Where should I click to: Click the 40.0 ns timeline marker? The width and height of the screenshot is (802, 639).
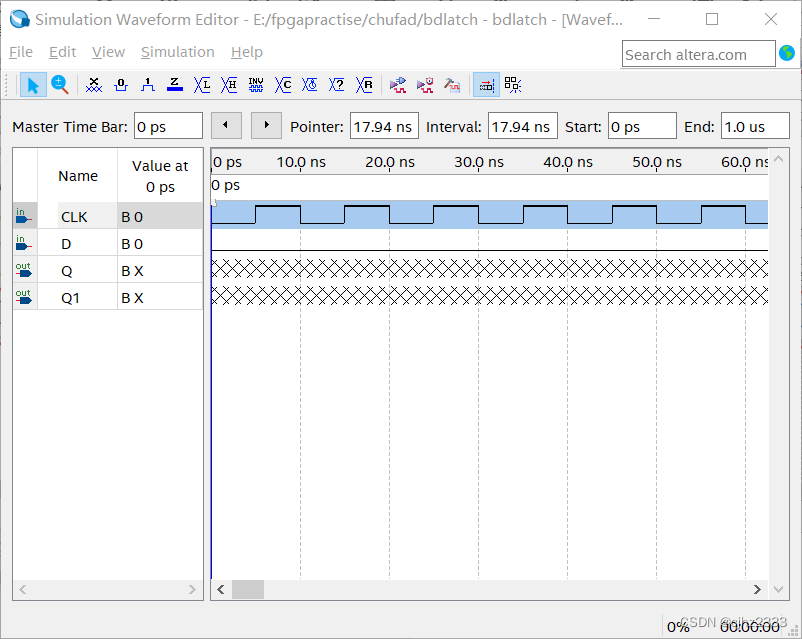[x=568, y=163]
